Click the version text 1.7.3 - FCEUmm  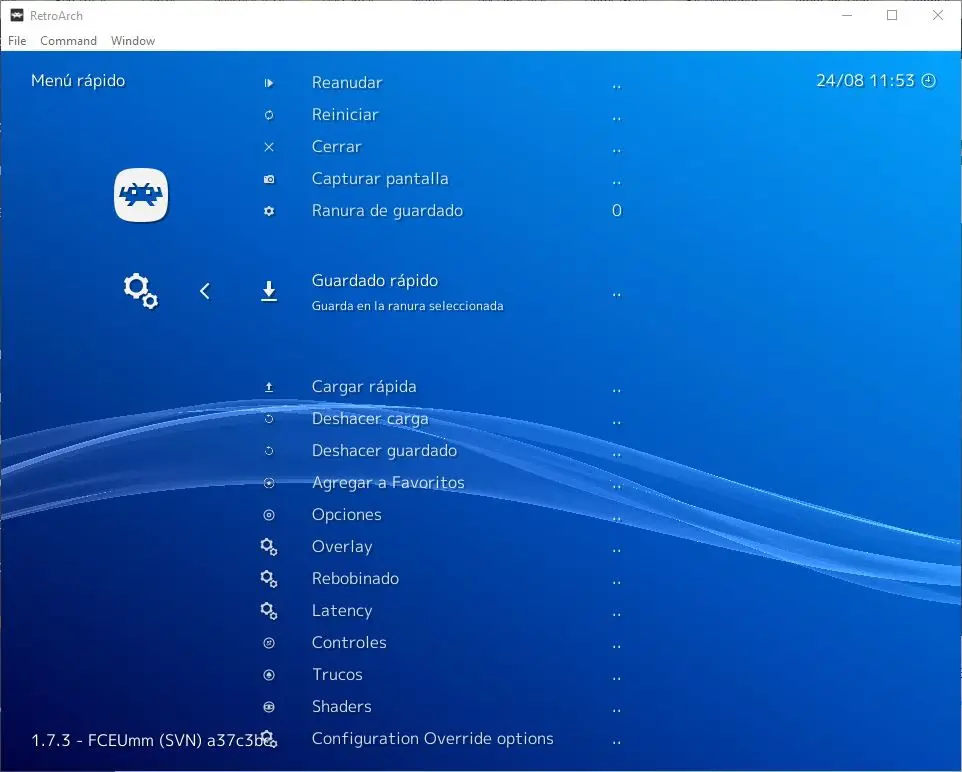(x=154, y=740)
